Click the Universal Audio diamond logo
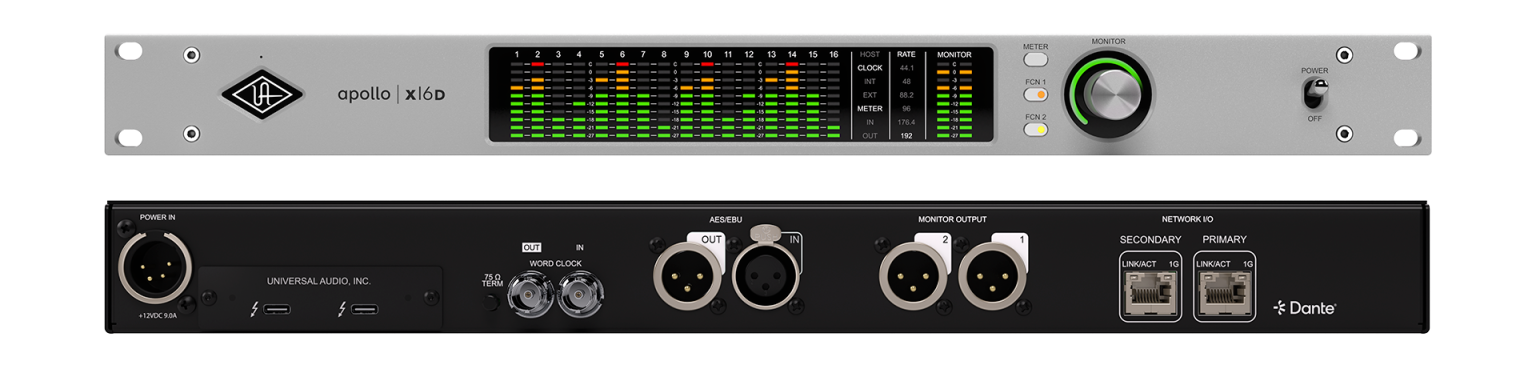Viewport: 1536px width, 377px height. click(261, 95)
